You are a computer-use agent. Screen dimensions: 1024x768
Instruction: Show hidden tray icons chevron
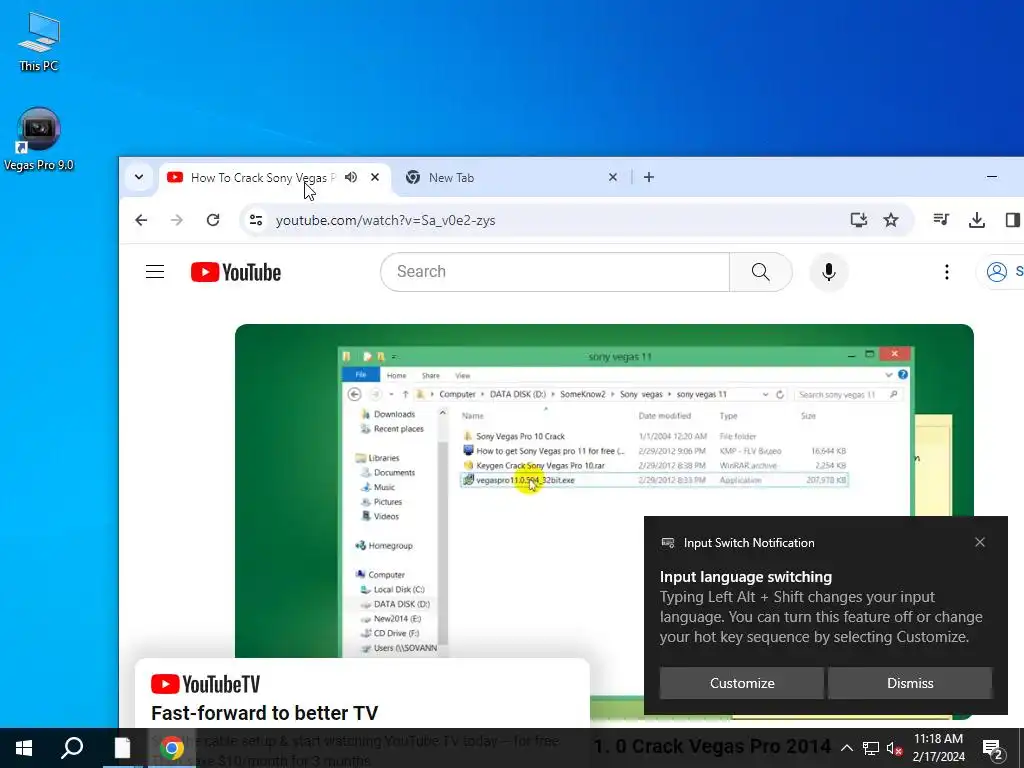point(846,748)
